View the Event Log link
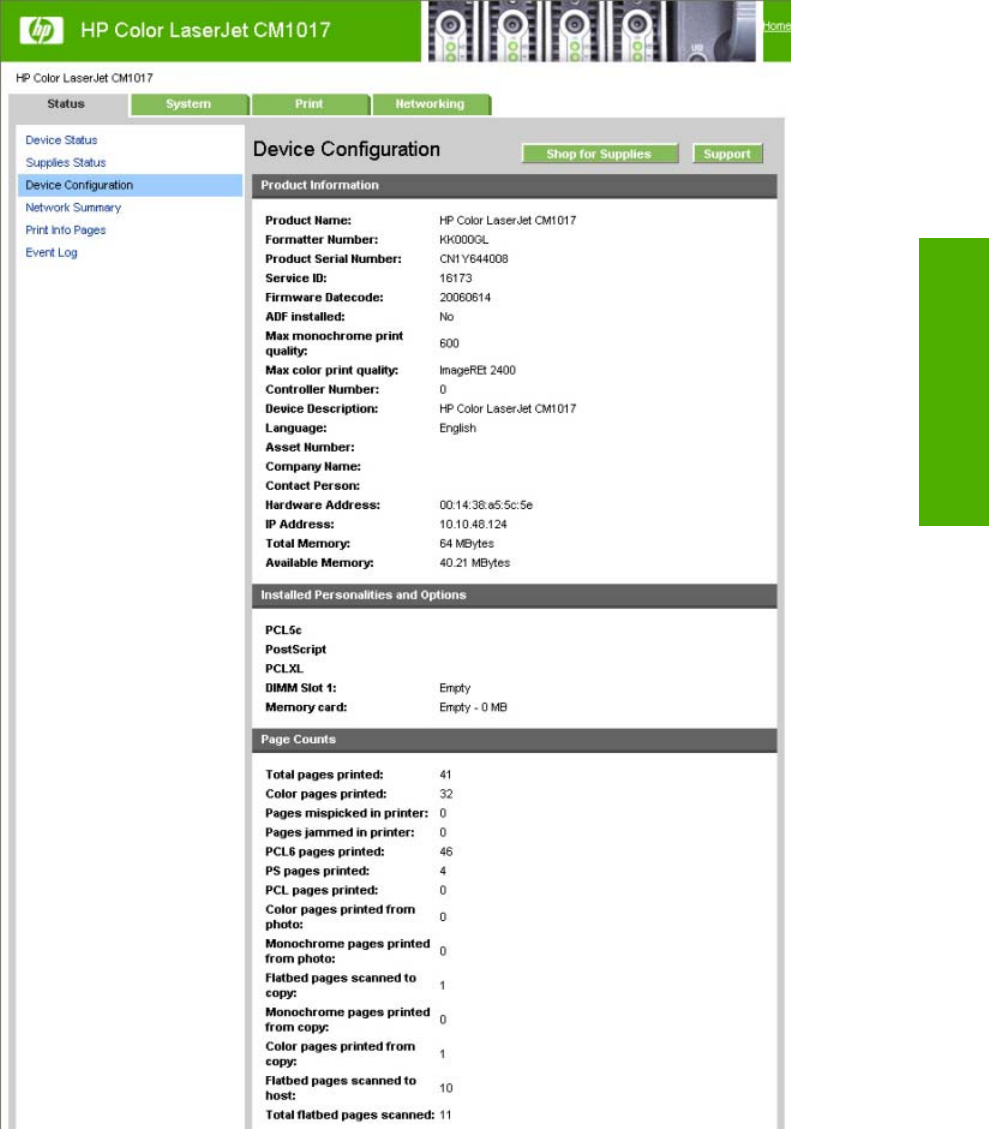 (x=51, y=252)
